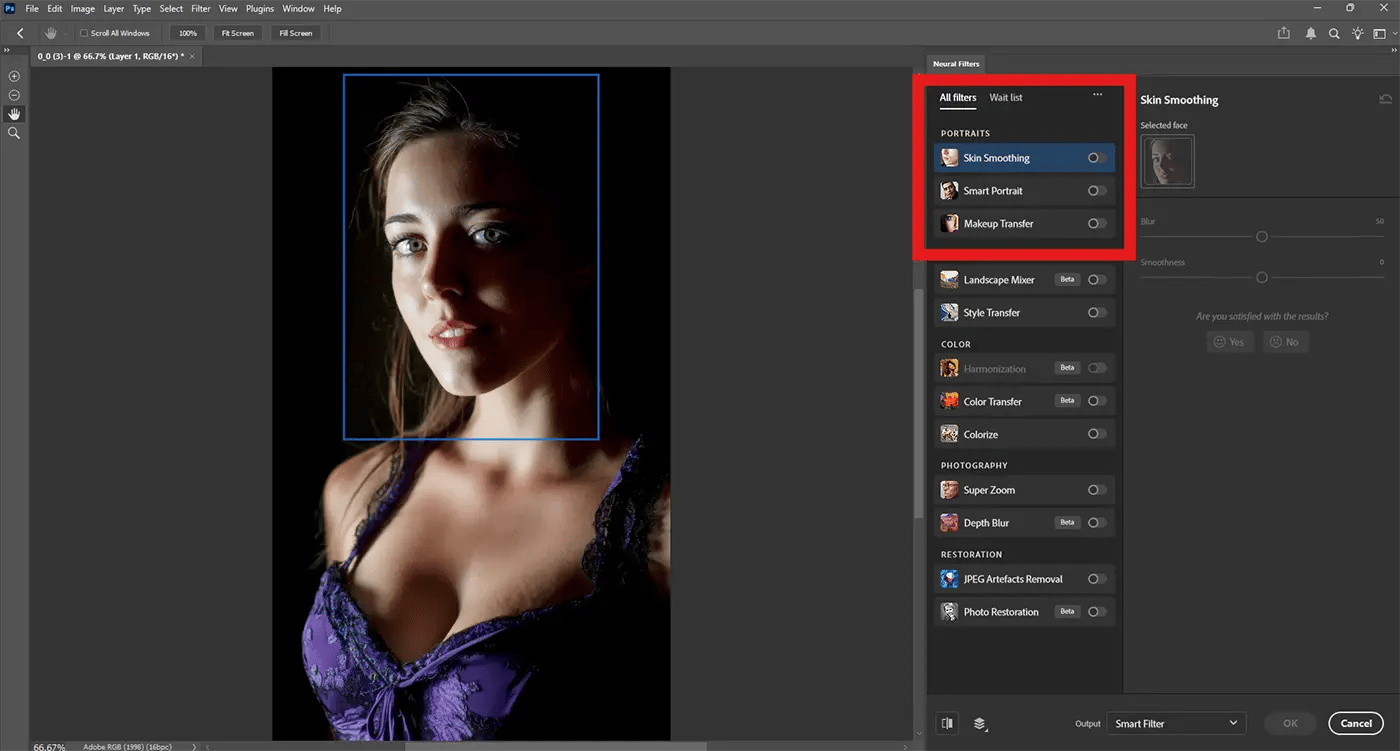Open the Share icon in top bar
The width and height of the screenshot is (1400, 751).
[1284, 33]
